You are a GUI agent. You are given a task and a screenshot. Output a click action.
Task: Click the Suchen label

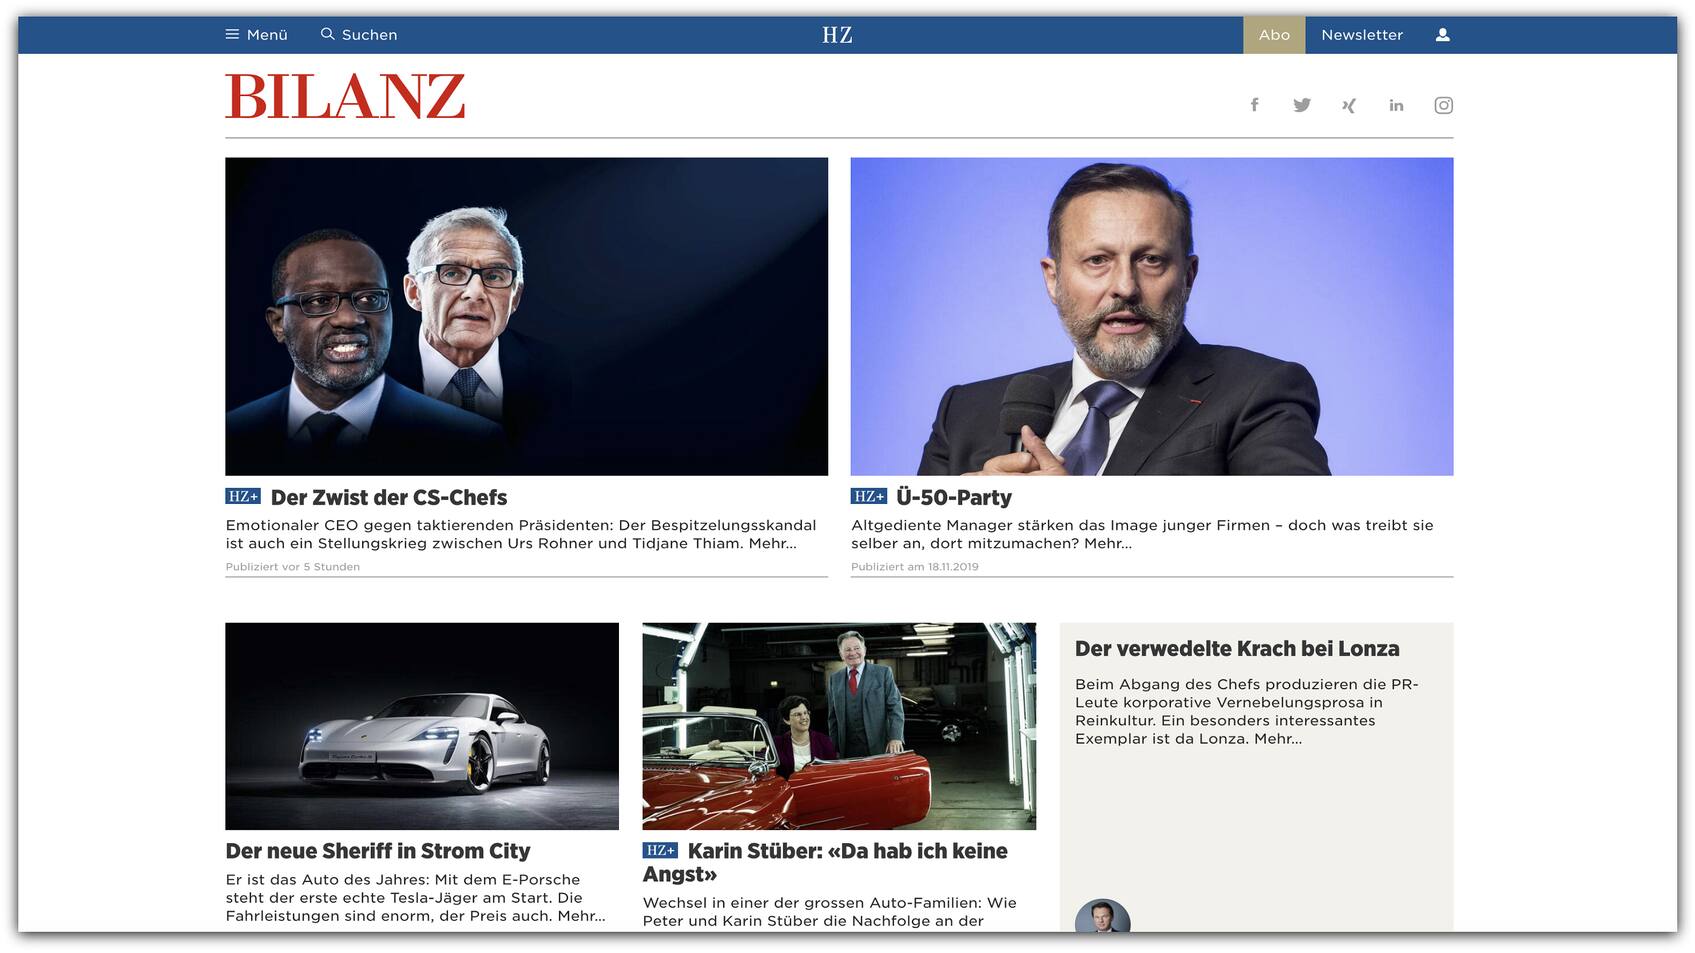(x=369, y=35)
